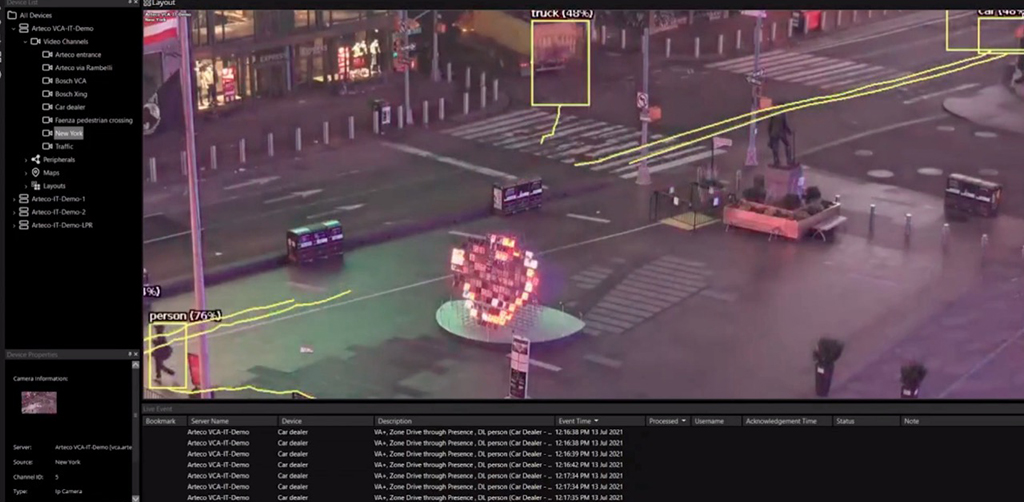Switch to the Layout tab
This screenshot has height=502, width=1024.
tap(161, 4)
